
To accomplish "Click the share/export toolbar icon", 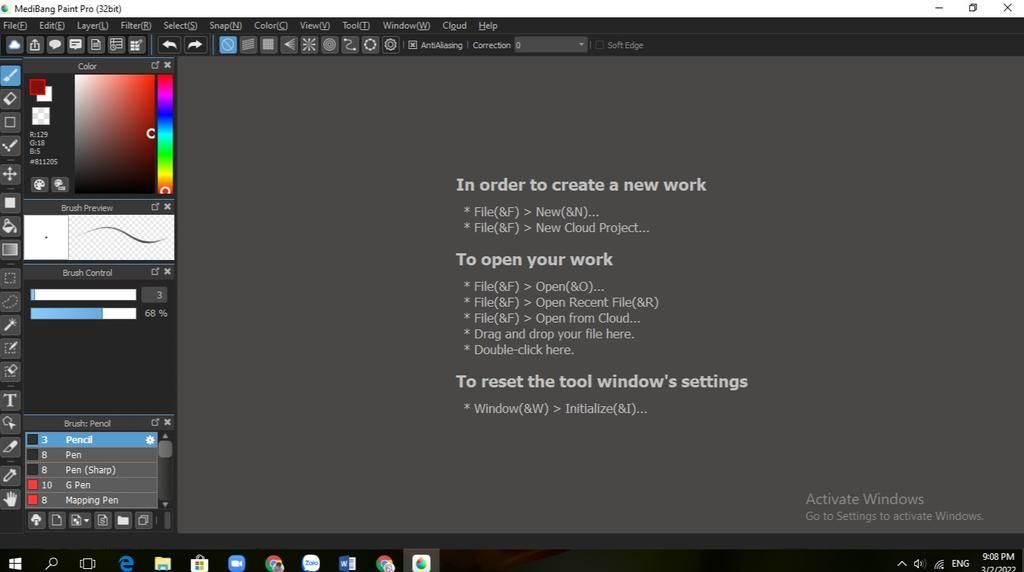I will [x=35, y=44].
